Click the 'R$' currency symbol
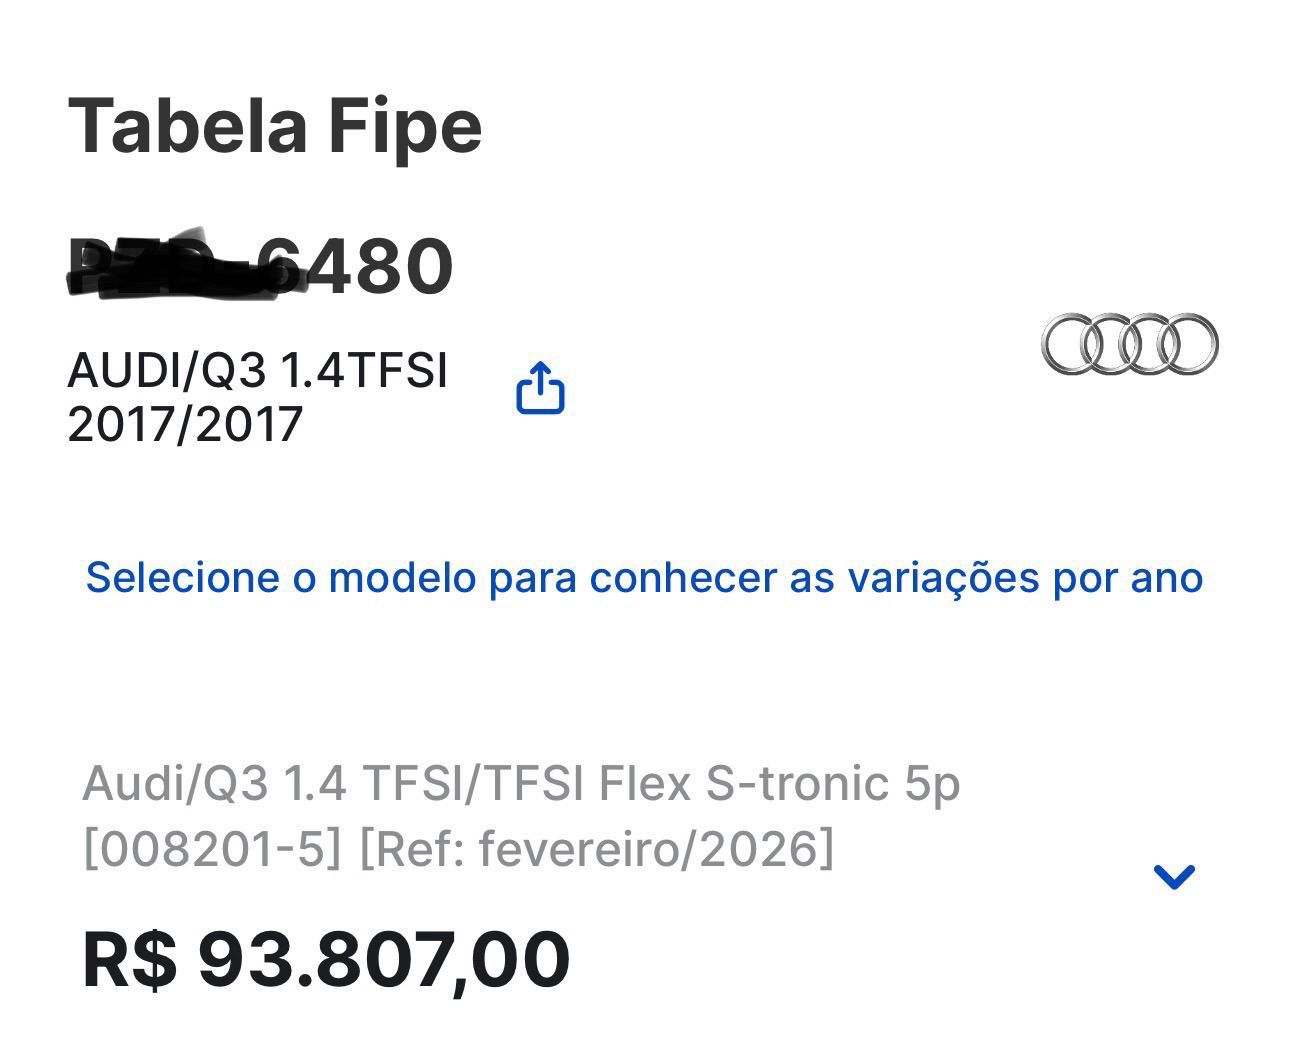 pyautogui.click(x=130, y=959)
